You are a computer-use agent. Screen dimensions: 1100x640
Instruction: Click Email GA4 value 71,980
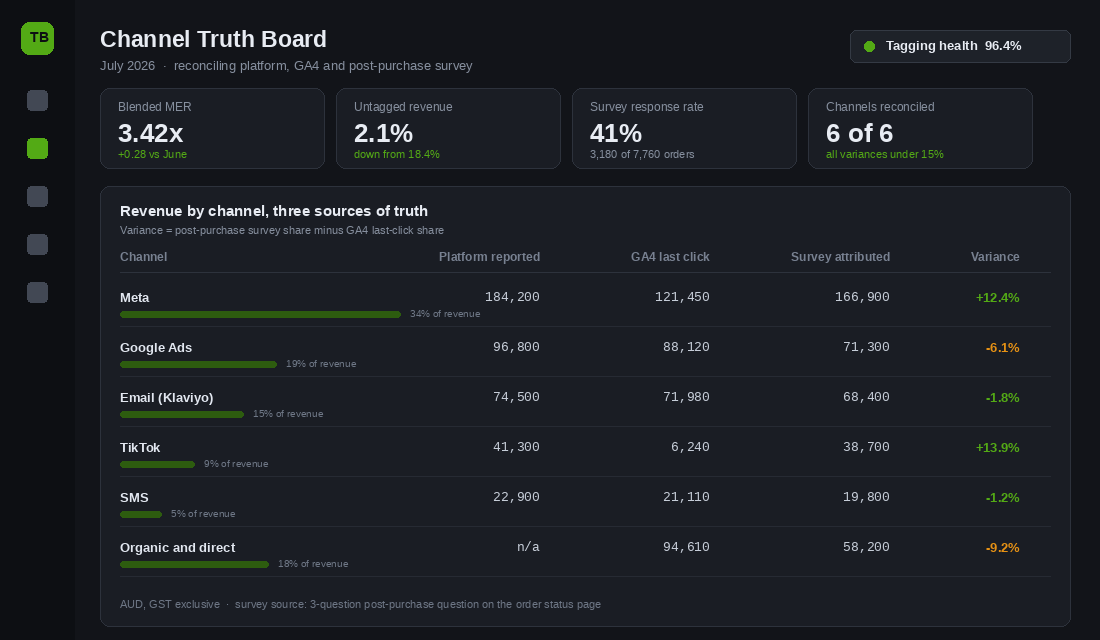(686, 396)
